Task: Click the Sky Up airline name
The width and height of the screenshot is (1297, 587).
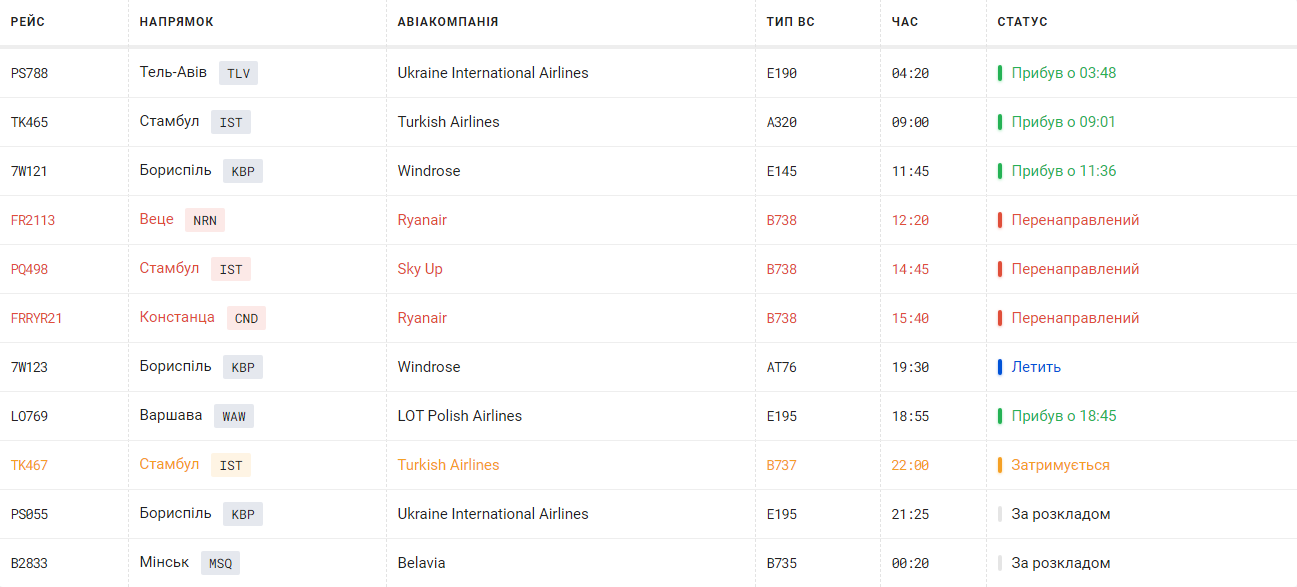Action: (x=420, y=269)
